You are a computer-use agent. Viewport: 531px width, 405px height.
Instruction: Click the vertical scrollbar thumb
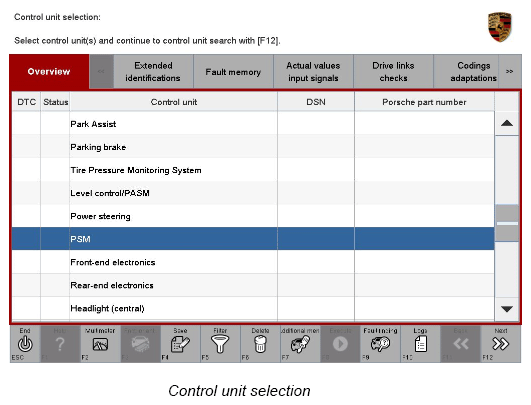point(507,223)
